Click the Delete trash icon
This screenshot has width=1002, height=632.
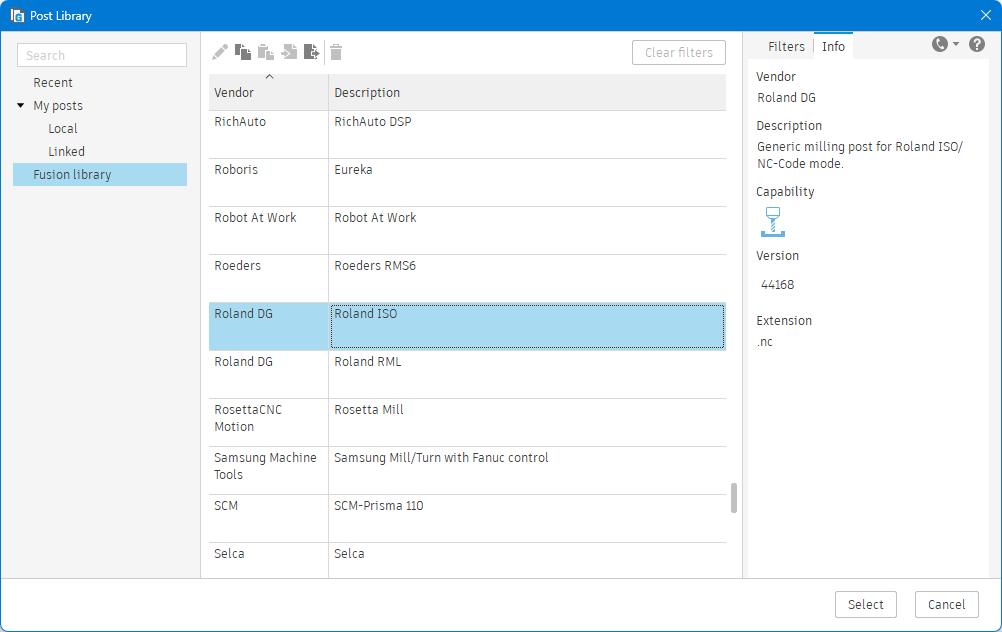pos(336,52)
